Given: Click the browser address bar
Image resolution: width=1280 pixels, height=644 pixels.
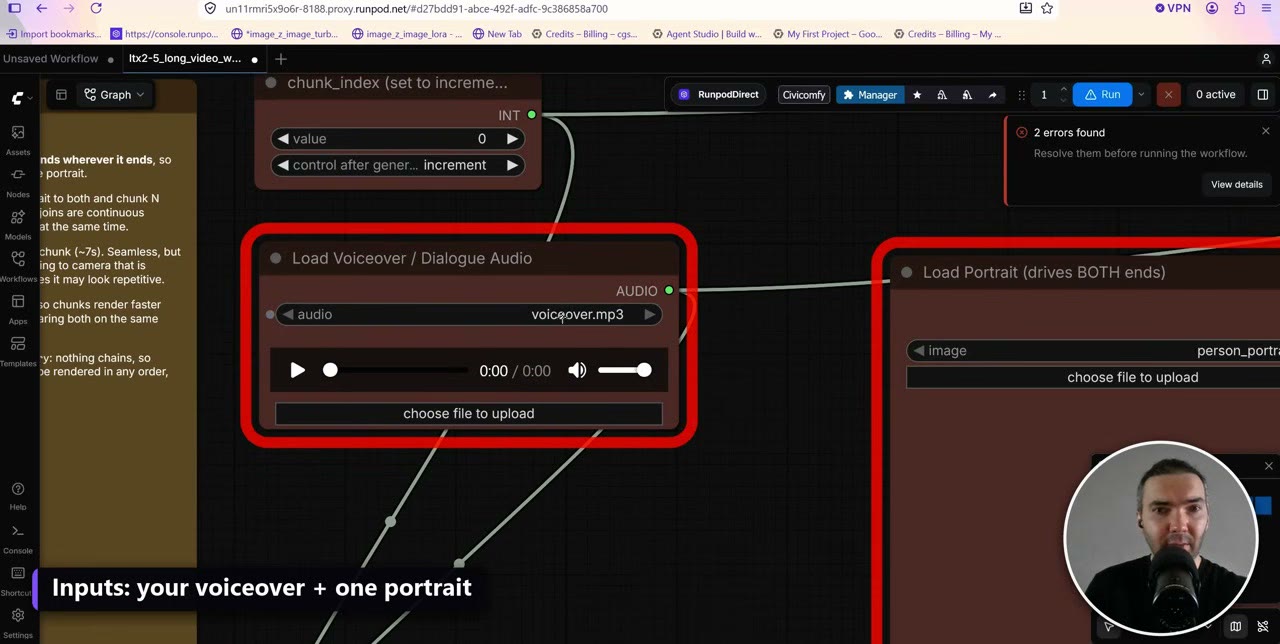Looking at the screenshot, I should pos(610,8).
